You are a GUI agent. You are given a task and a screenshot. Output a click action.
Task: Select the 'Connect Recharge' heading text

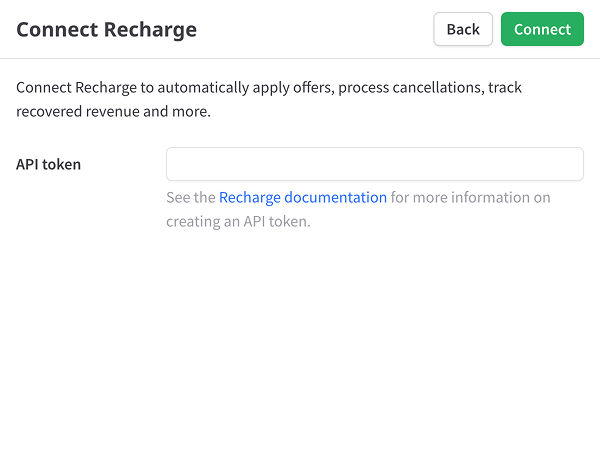[106, 29]
